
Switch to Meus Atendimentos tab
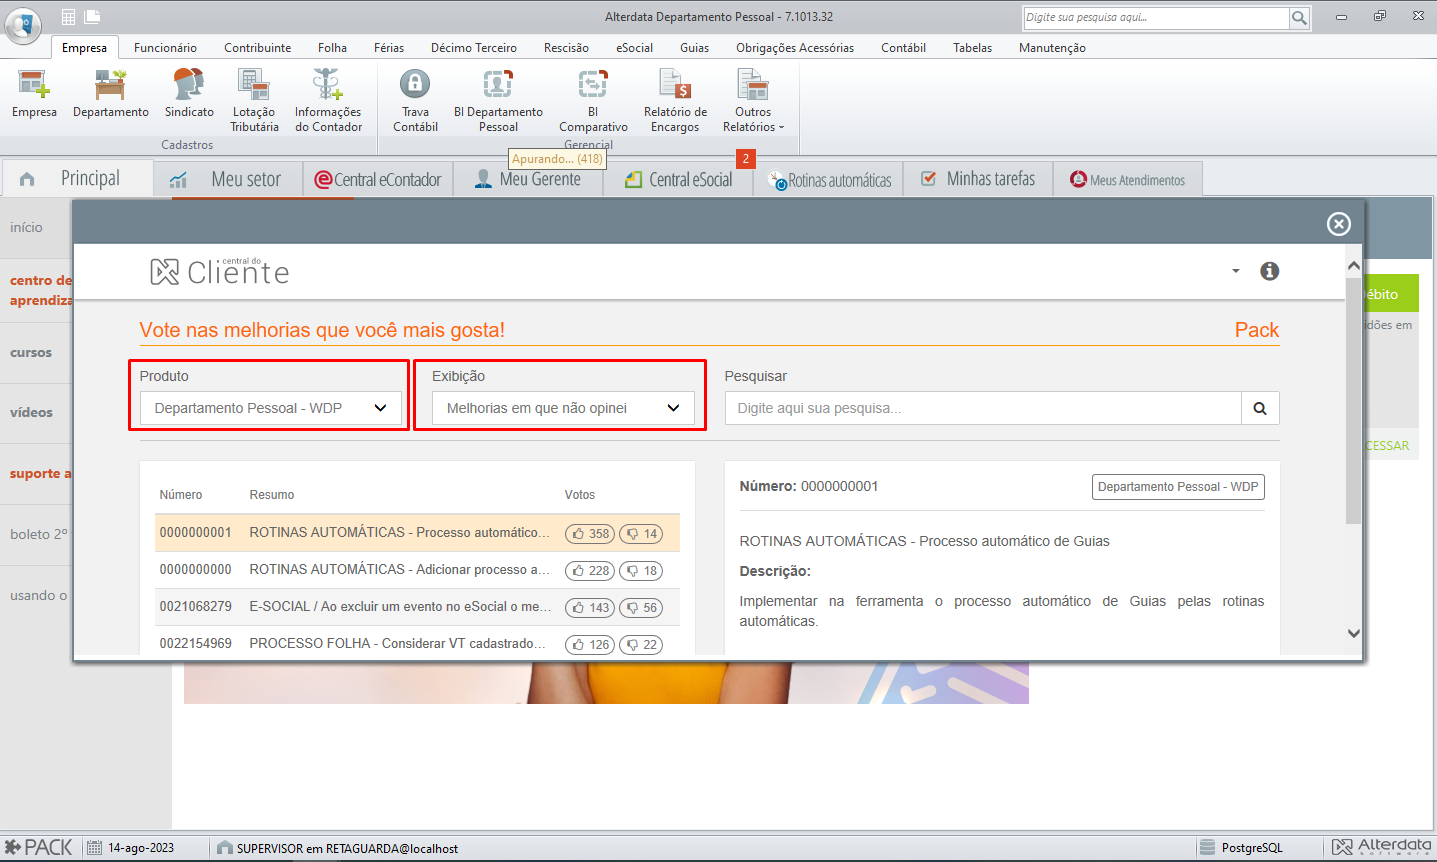1128,179
